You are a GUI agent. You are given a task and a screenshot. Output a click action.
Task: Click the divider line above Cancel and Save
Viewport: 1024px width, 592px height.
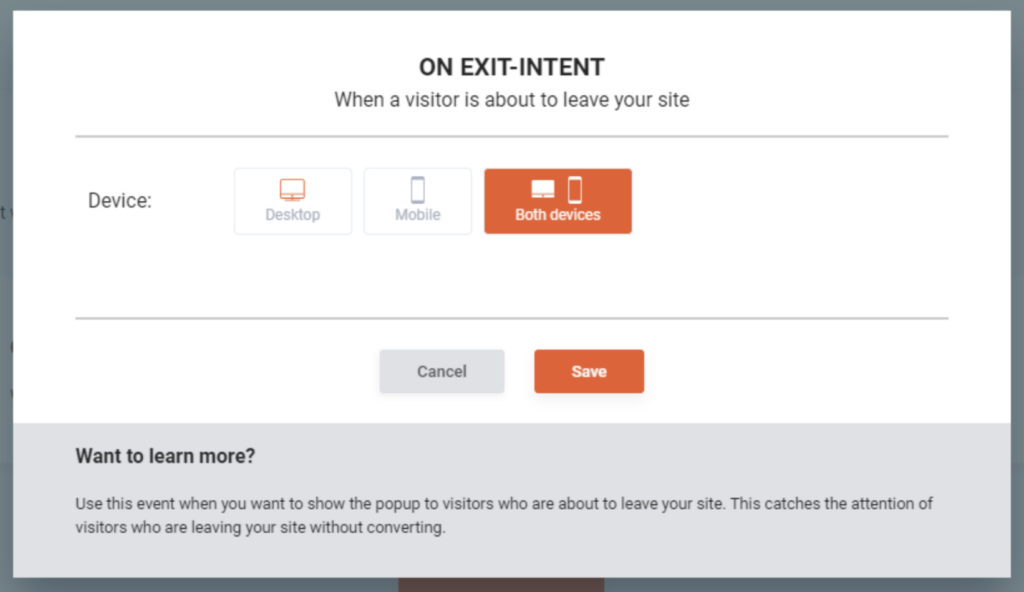pyautogui.click(x=511, y=319)
